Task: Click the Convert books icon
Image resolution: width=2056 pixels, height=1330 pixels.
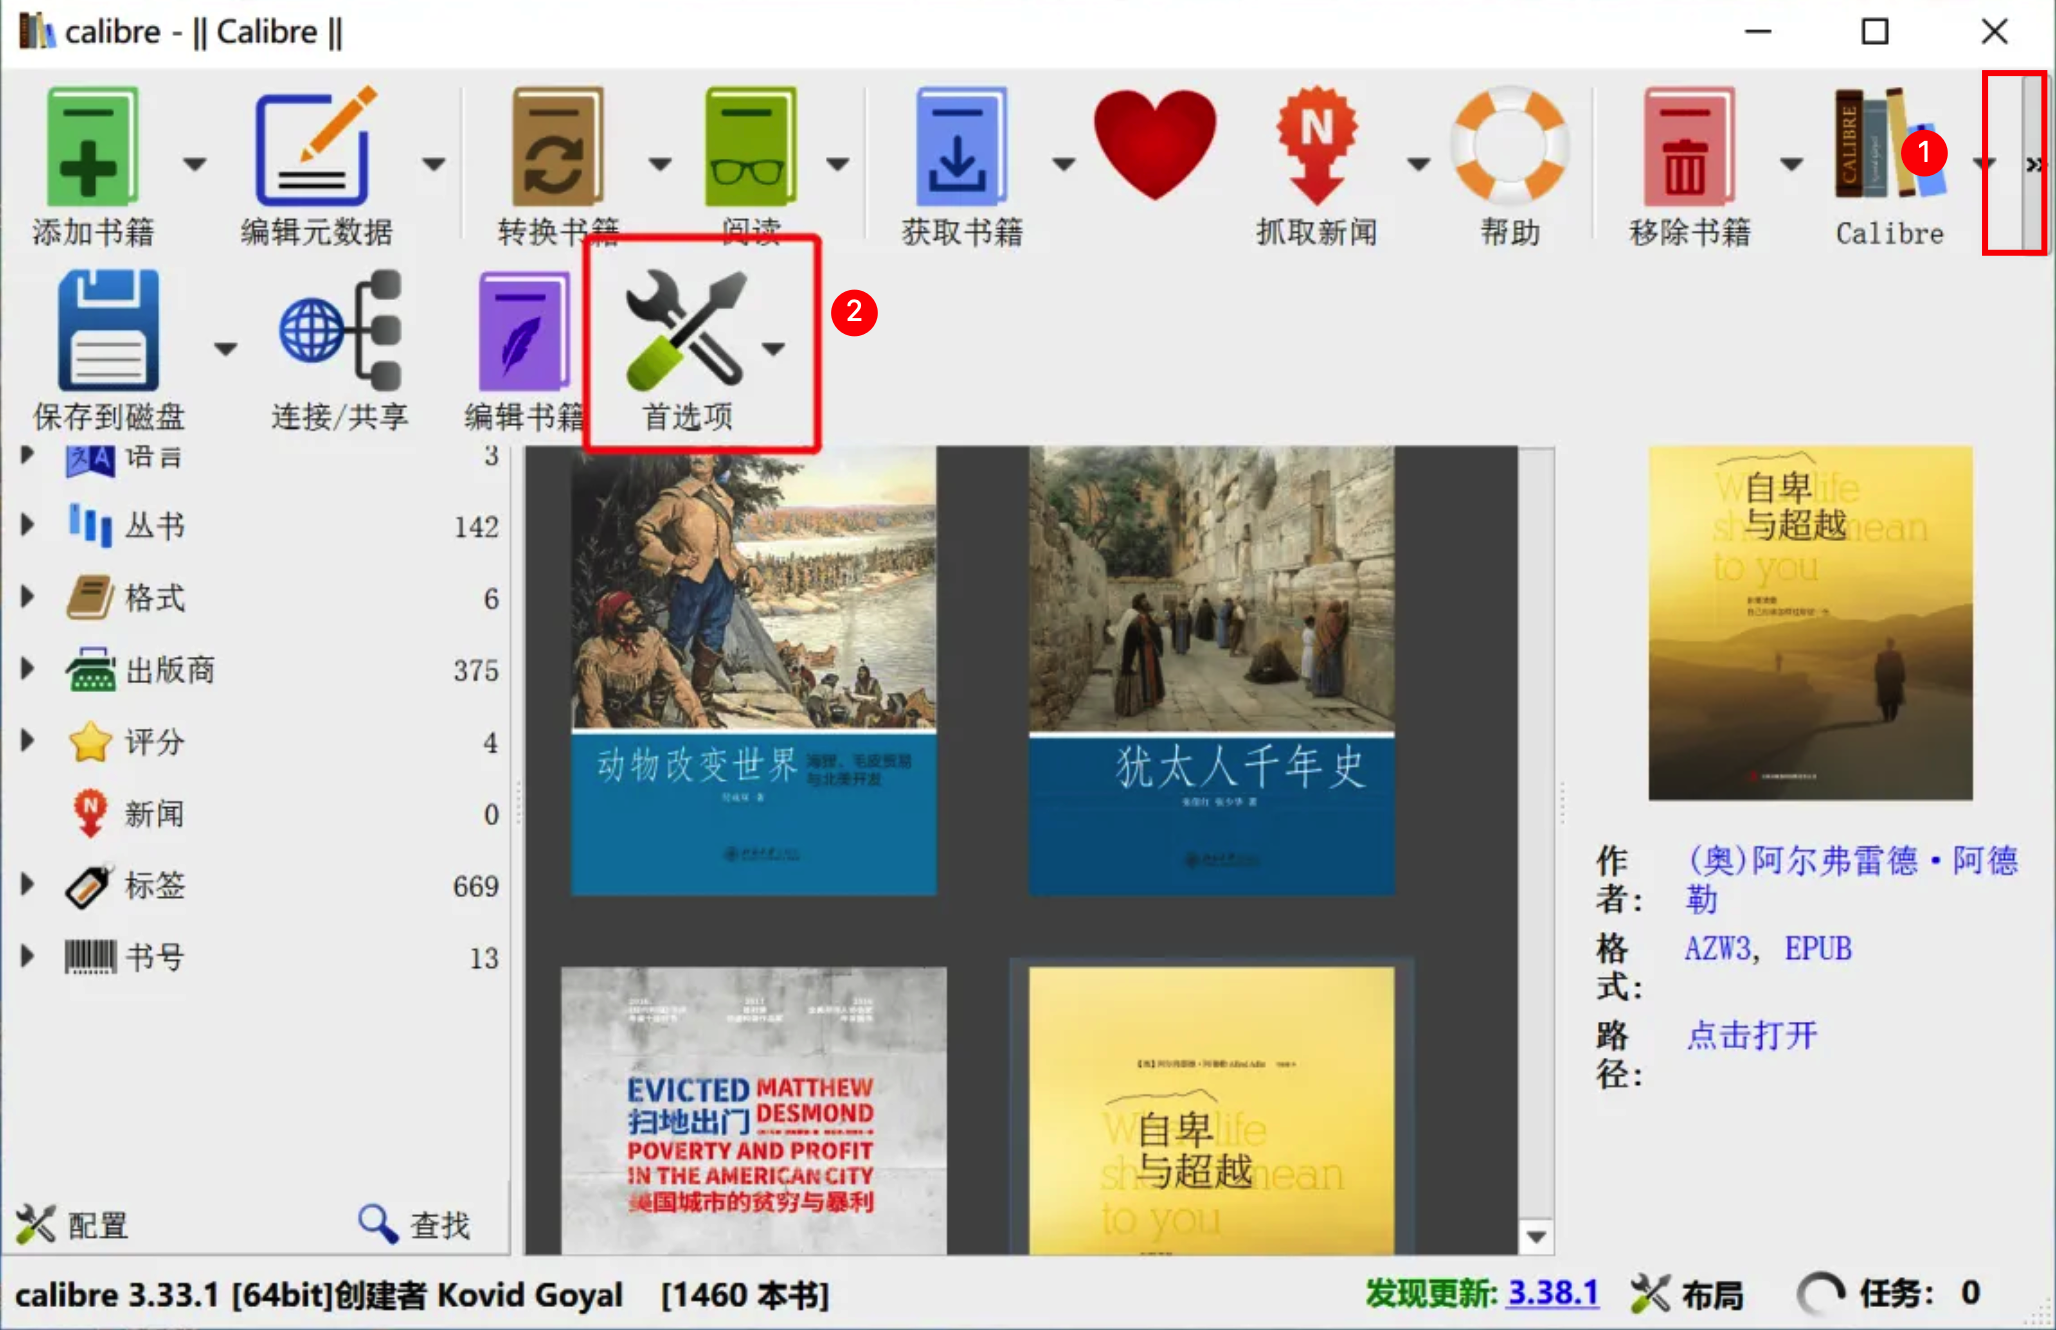Action: [x=556, y=147]
